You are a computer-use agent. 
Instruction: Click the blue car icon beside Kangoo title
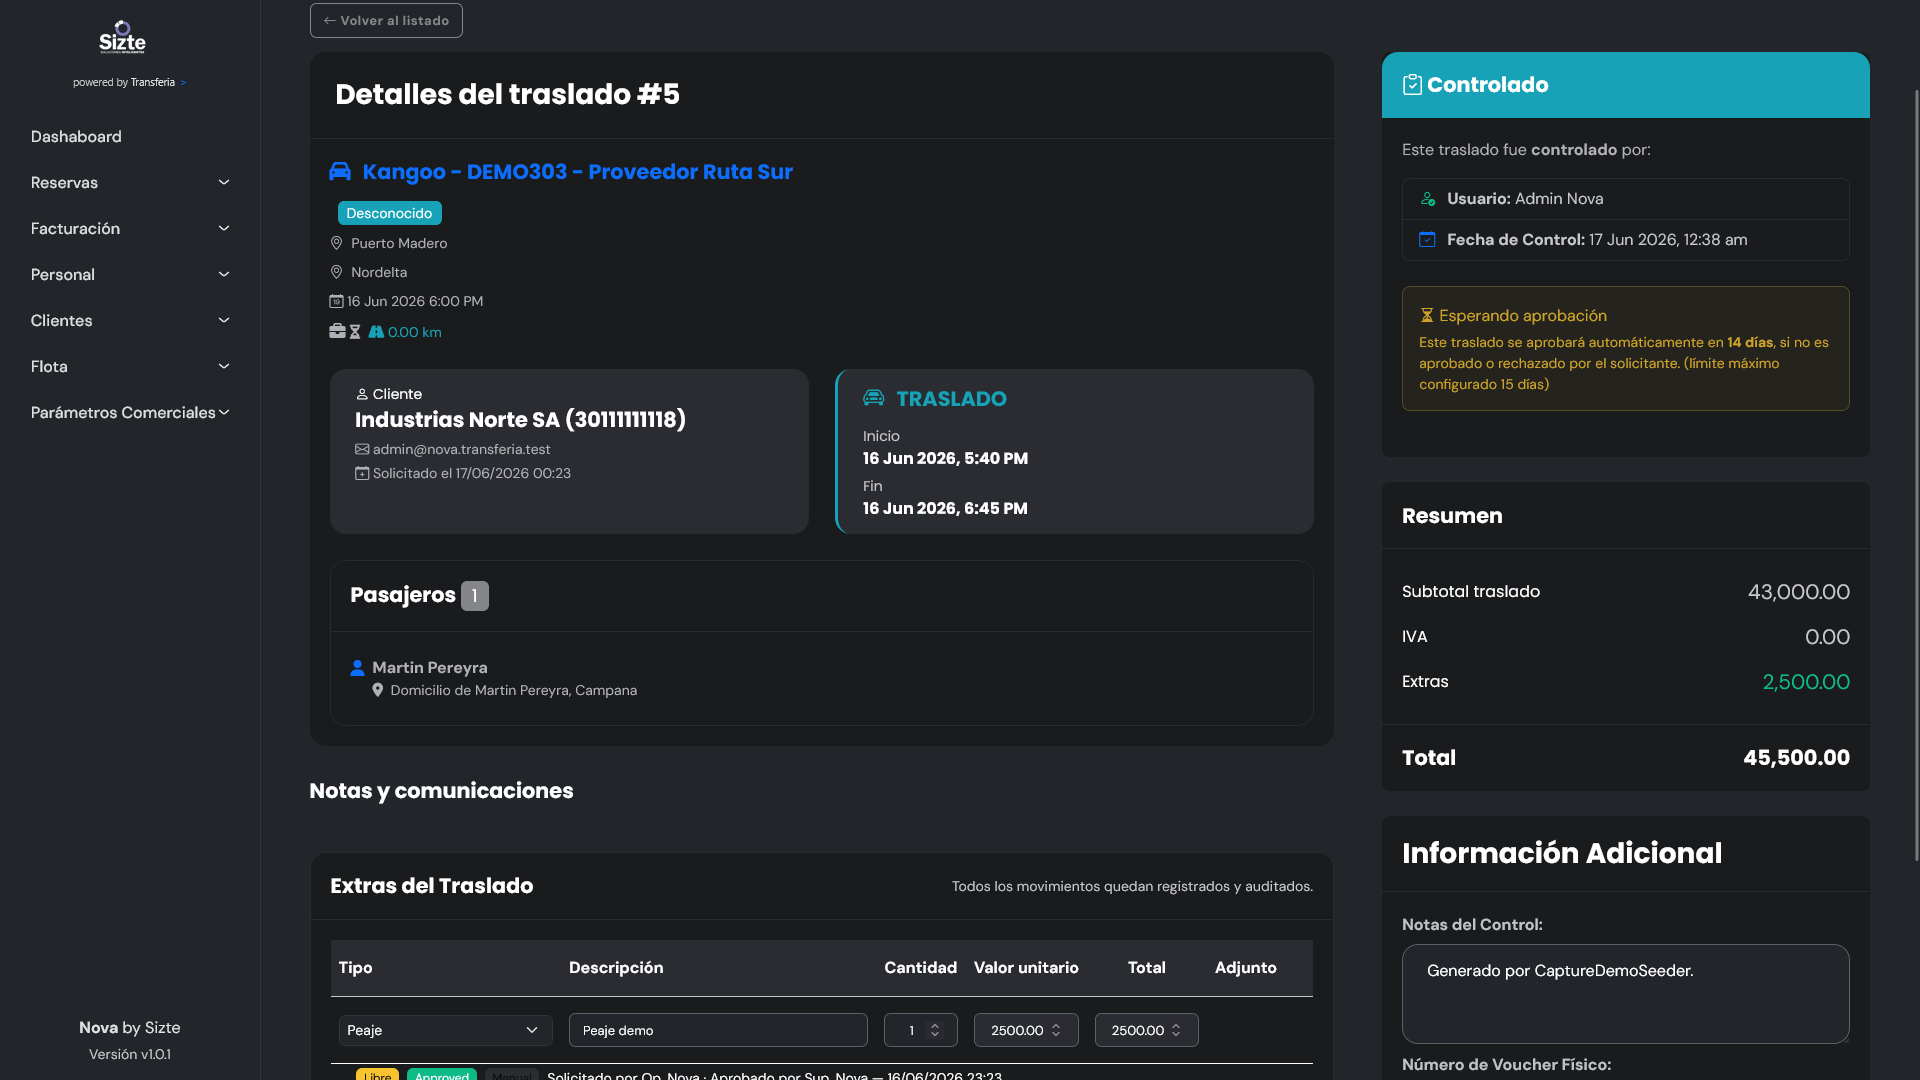click(x=340, y=171)
